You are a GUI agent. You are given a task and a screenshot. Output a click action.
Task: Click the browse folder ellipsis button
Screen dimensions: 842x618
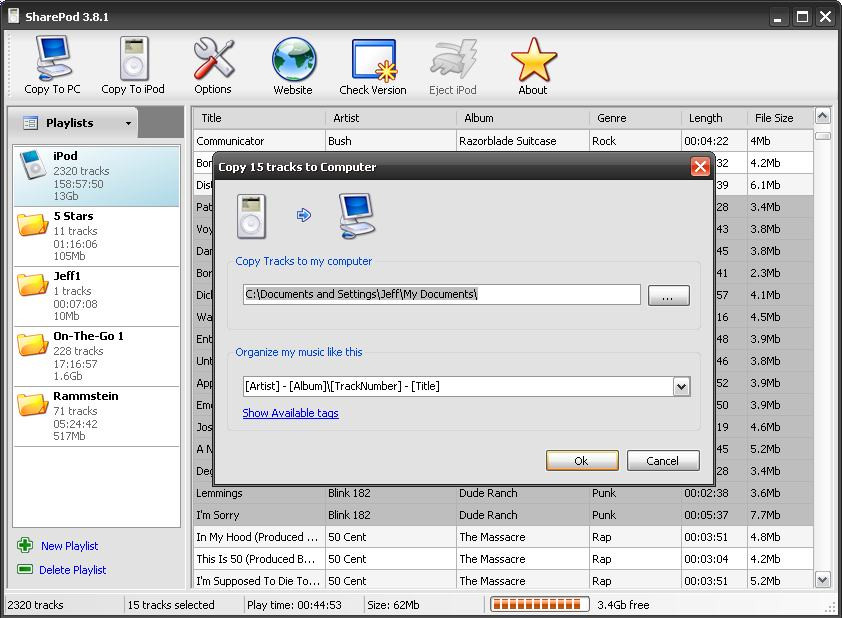(x=668, y=295)
